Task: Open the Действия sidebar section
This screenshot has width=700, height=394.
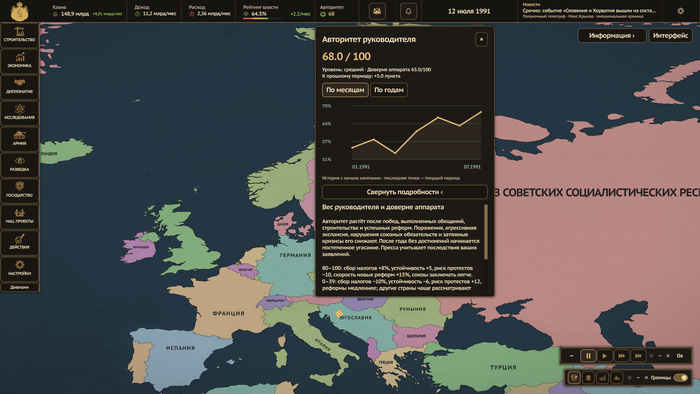Action: [19, 242]
